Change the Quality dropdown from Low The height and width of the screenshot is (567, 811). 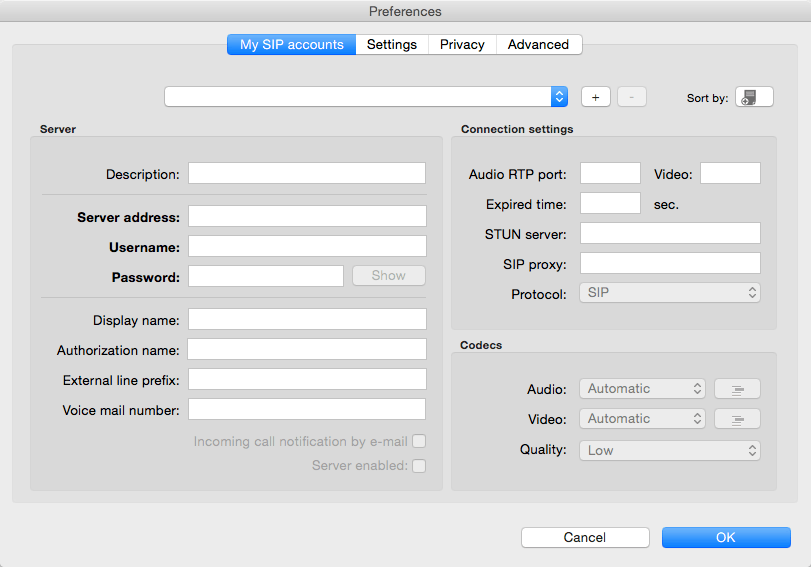click(x=670, y=451)
